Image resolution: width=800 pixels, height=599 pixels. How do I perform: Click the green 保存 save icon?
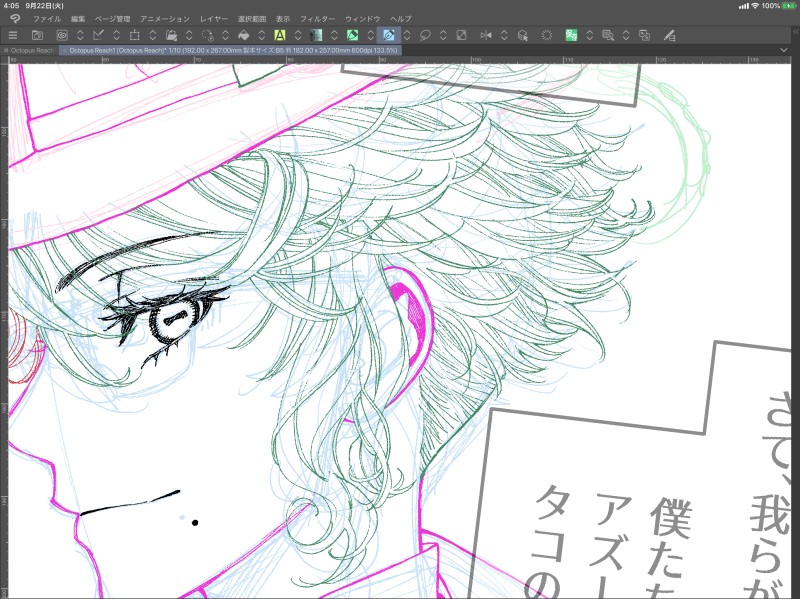[x=571, y=35]
